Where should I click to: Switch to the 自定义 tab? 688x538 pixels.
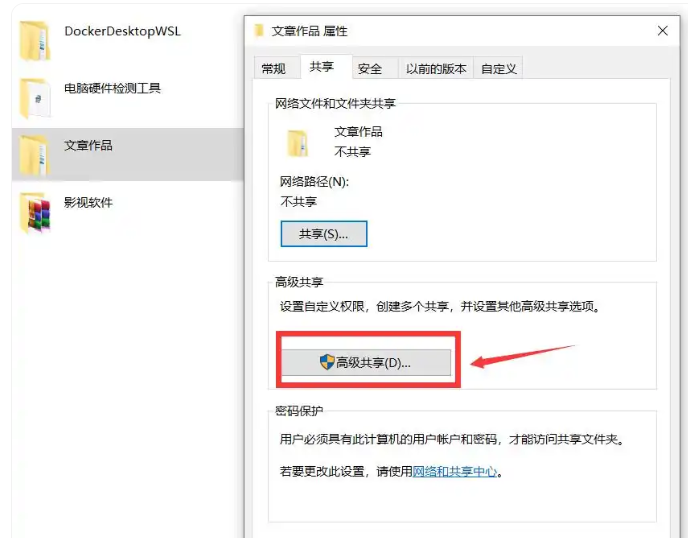point(498,68)
